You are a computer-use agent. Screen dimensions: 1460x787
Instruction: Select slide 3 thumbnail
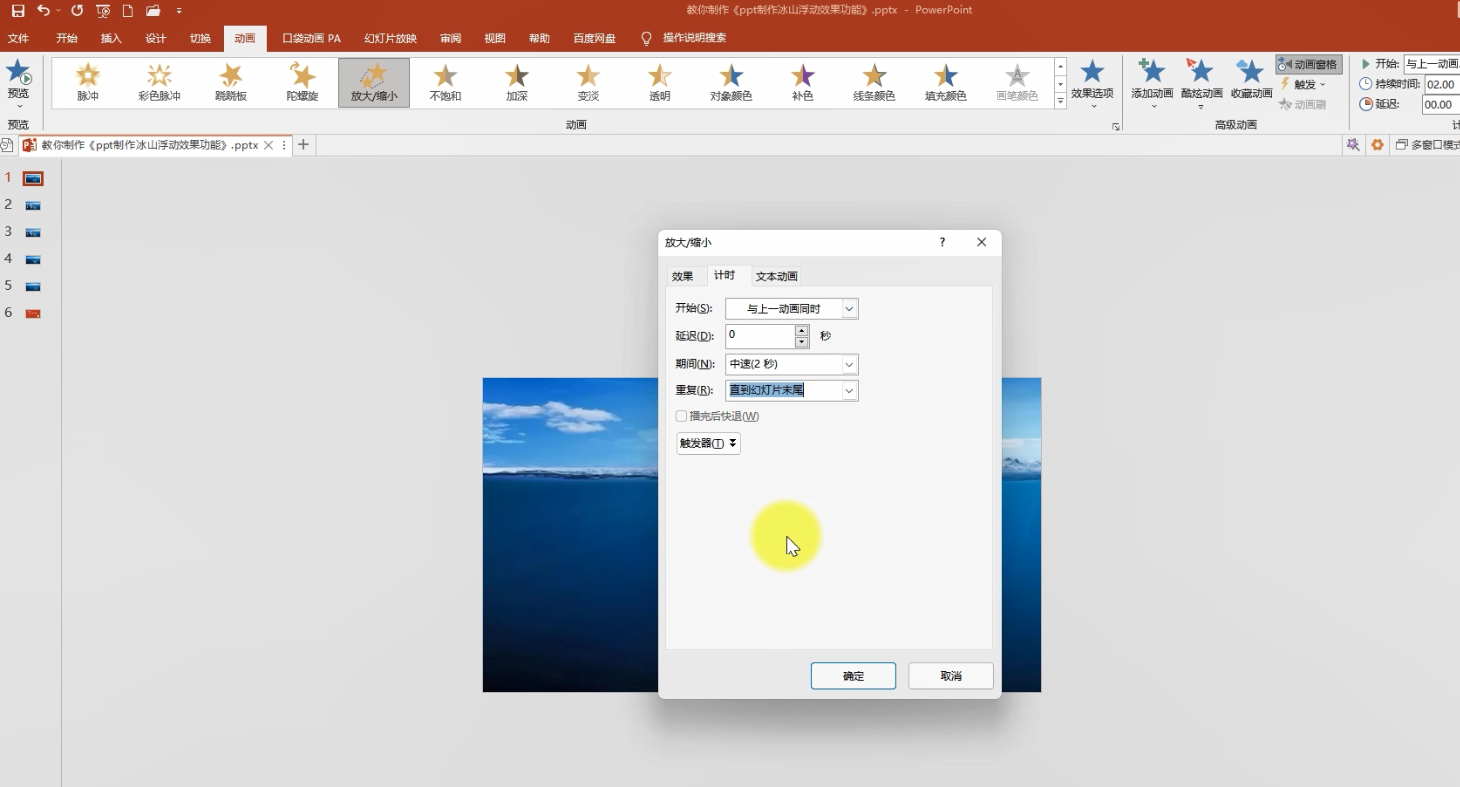[x=33, y=232]
